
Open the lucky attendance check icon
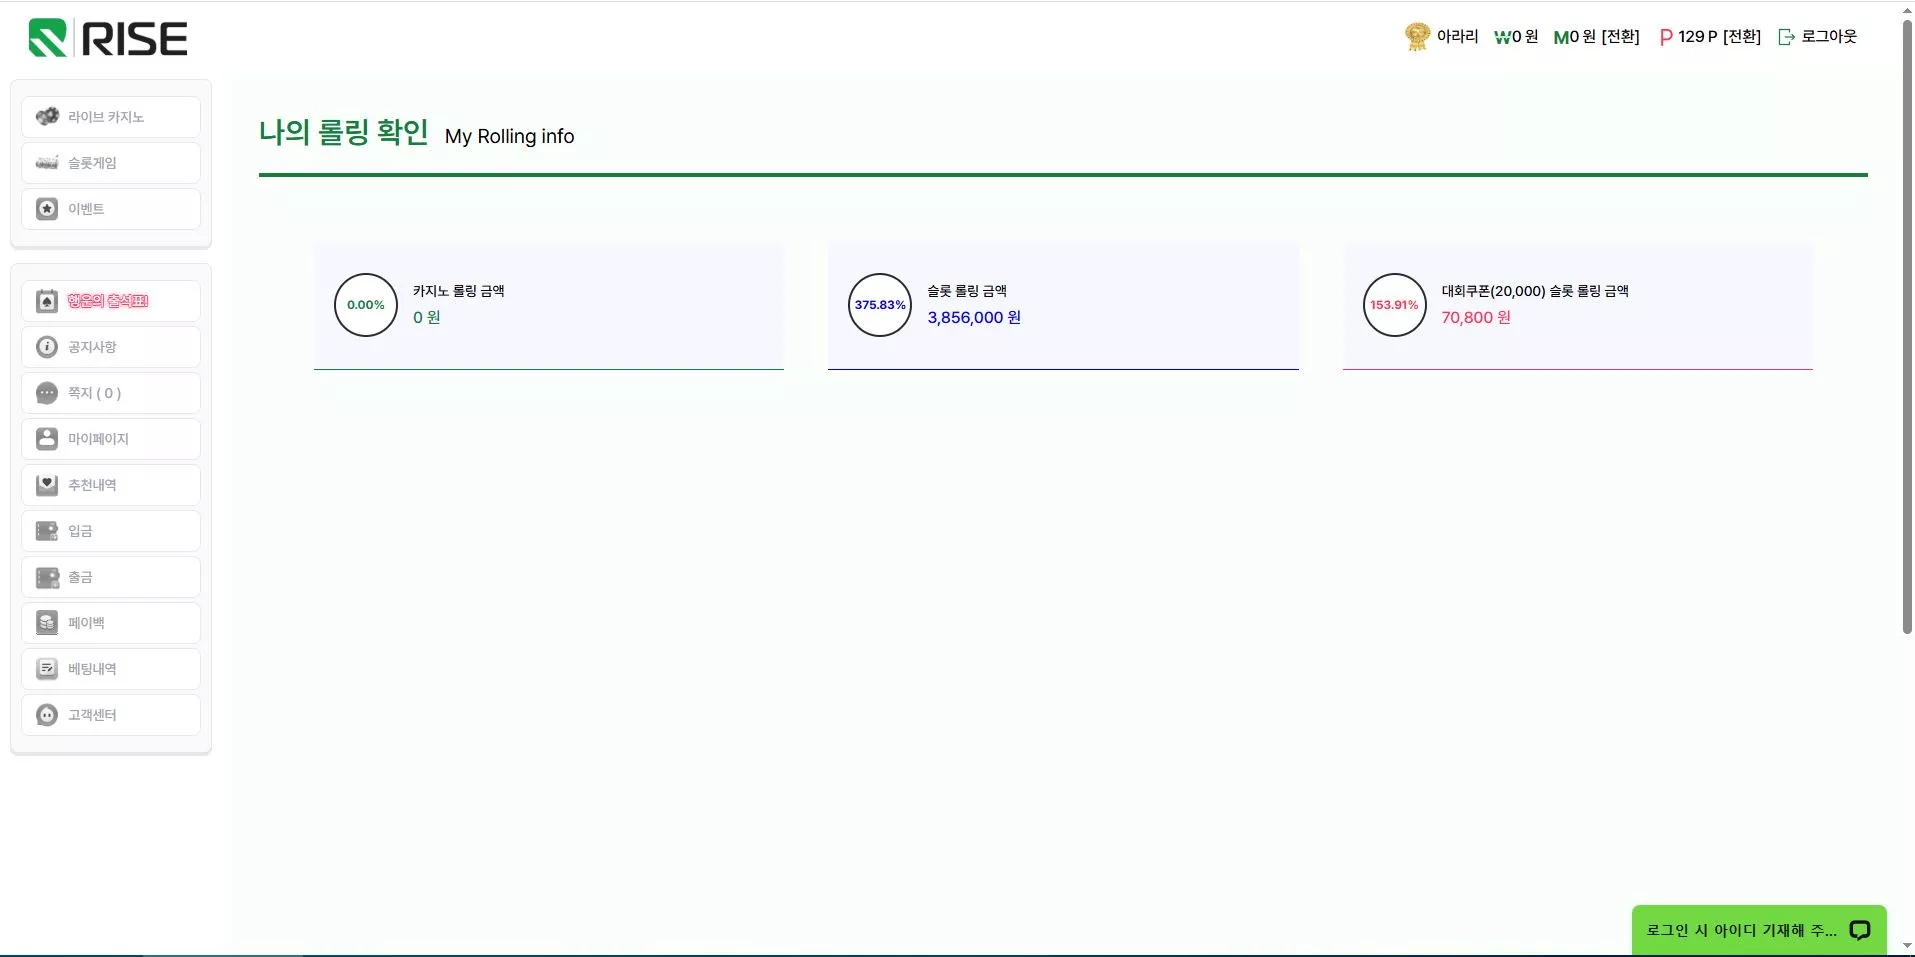(x=47, y=301)
